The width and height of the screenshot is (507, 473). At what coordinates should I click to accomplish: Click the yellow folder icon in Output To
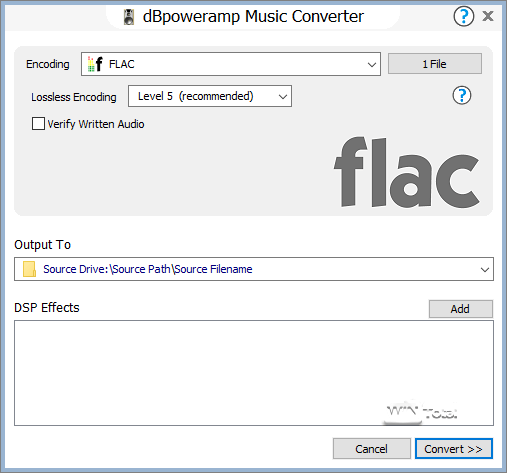point(29,269)
